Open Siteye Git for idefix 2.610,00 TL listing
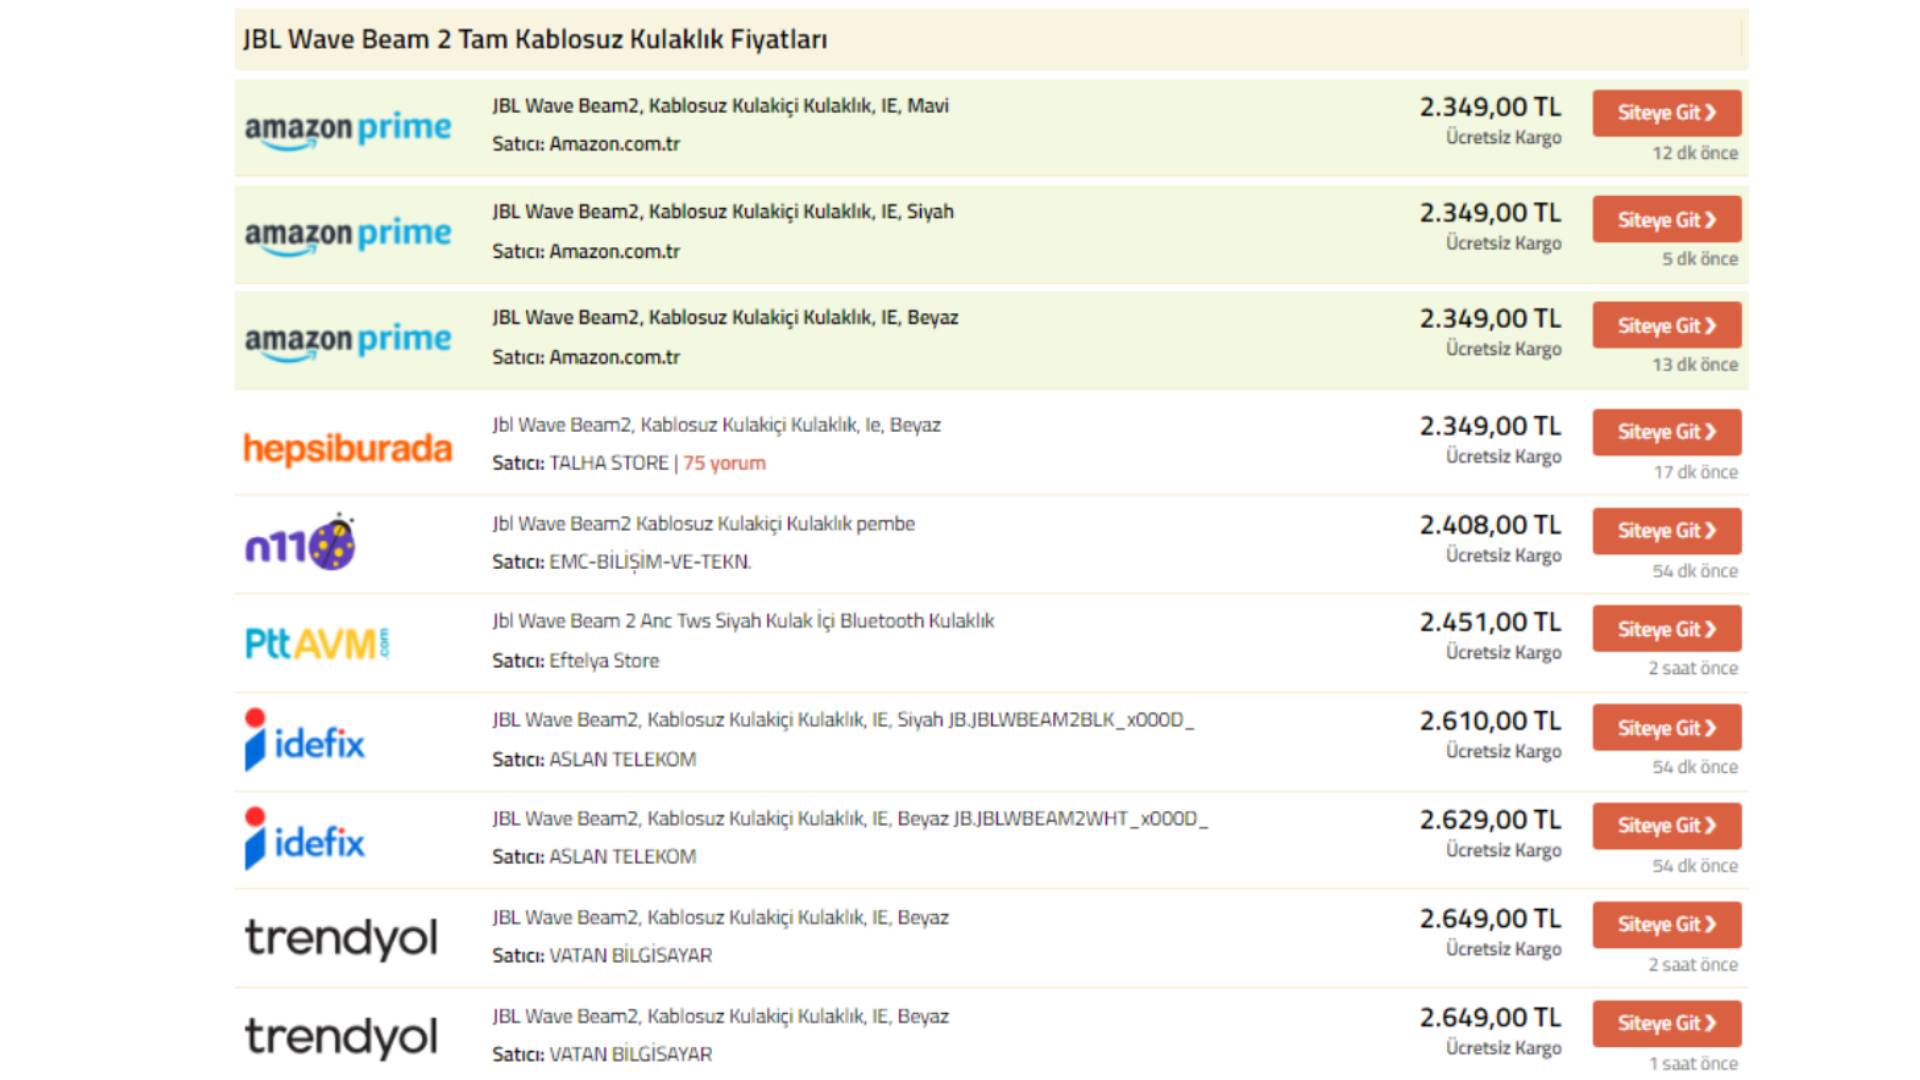 tap(1666, 728)
